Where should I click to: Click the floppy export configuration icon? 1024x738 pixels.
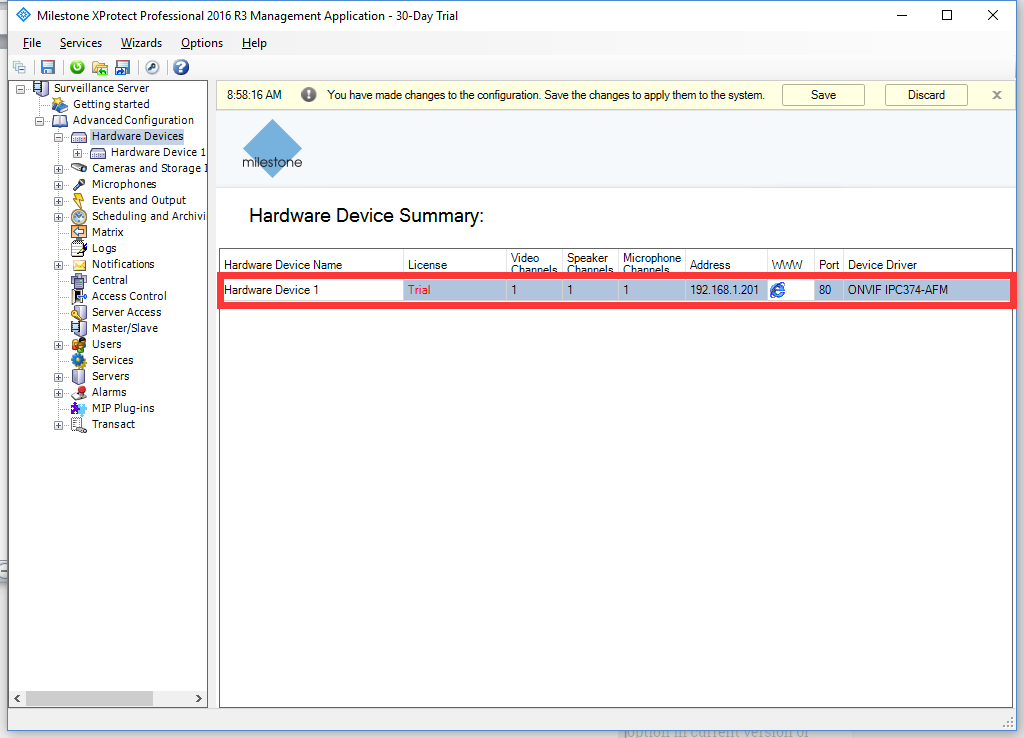[122, 67]
